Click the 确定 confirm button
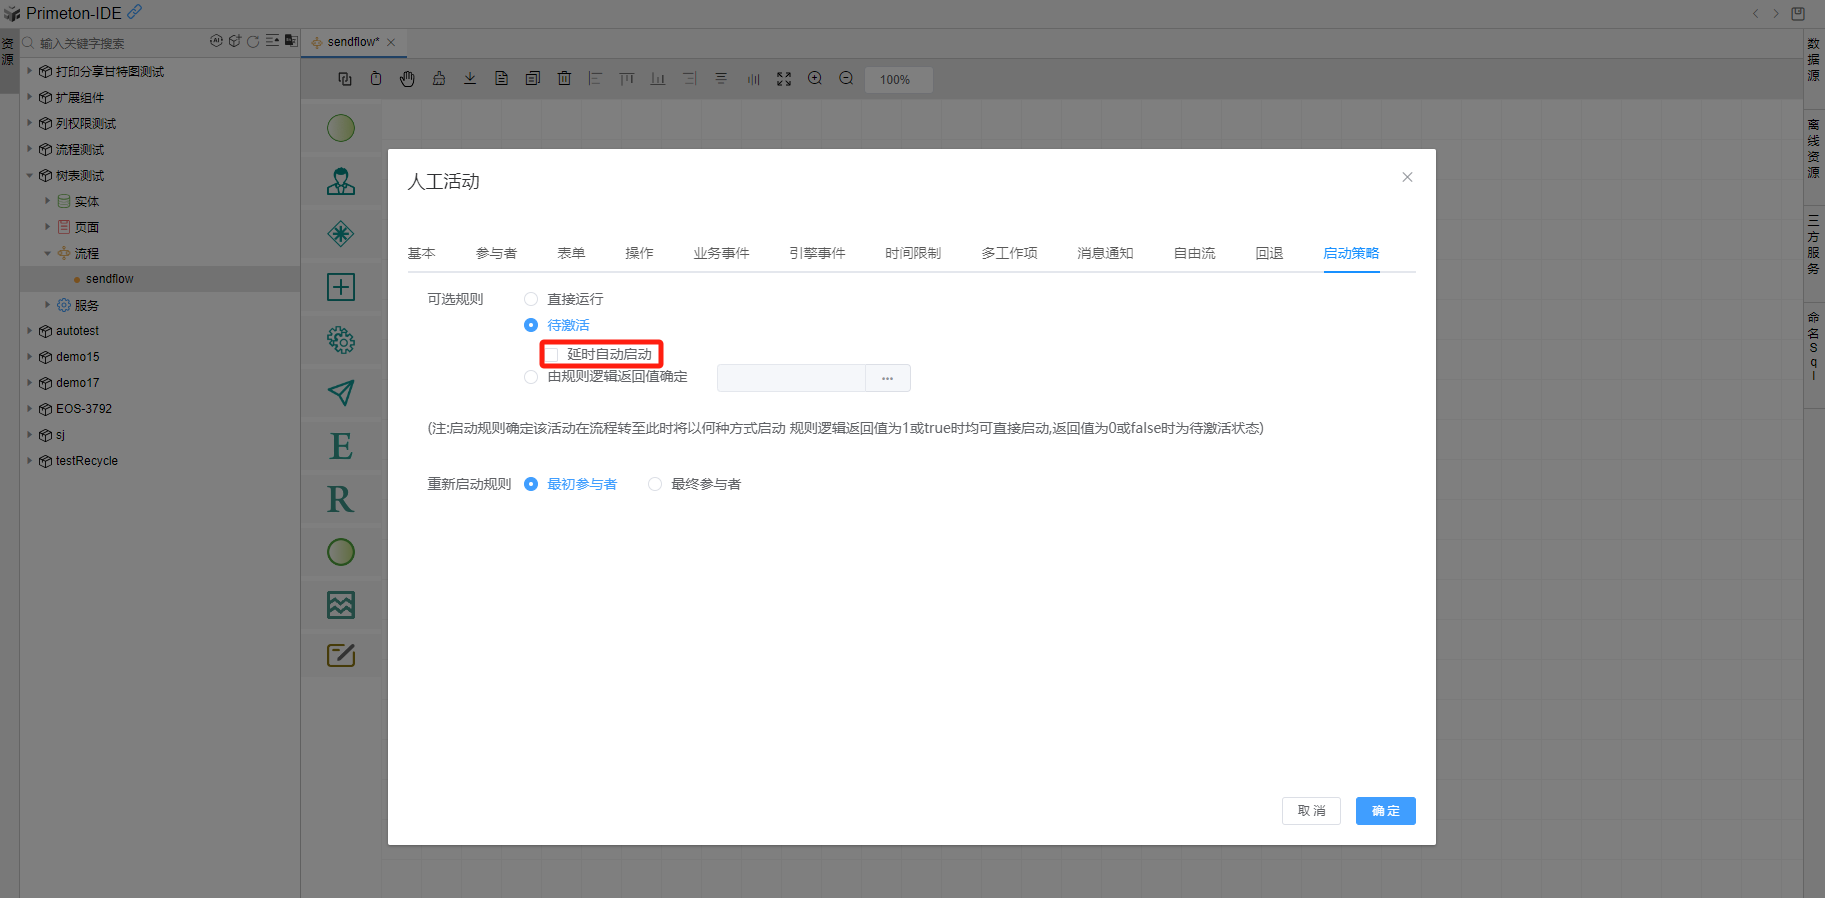The image size is (1825, 898). coord(1385,811)
